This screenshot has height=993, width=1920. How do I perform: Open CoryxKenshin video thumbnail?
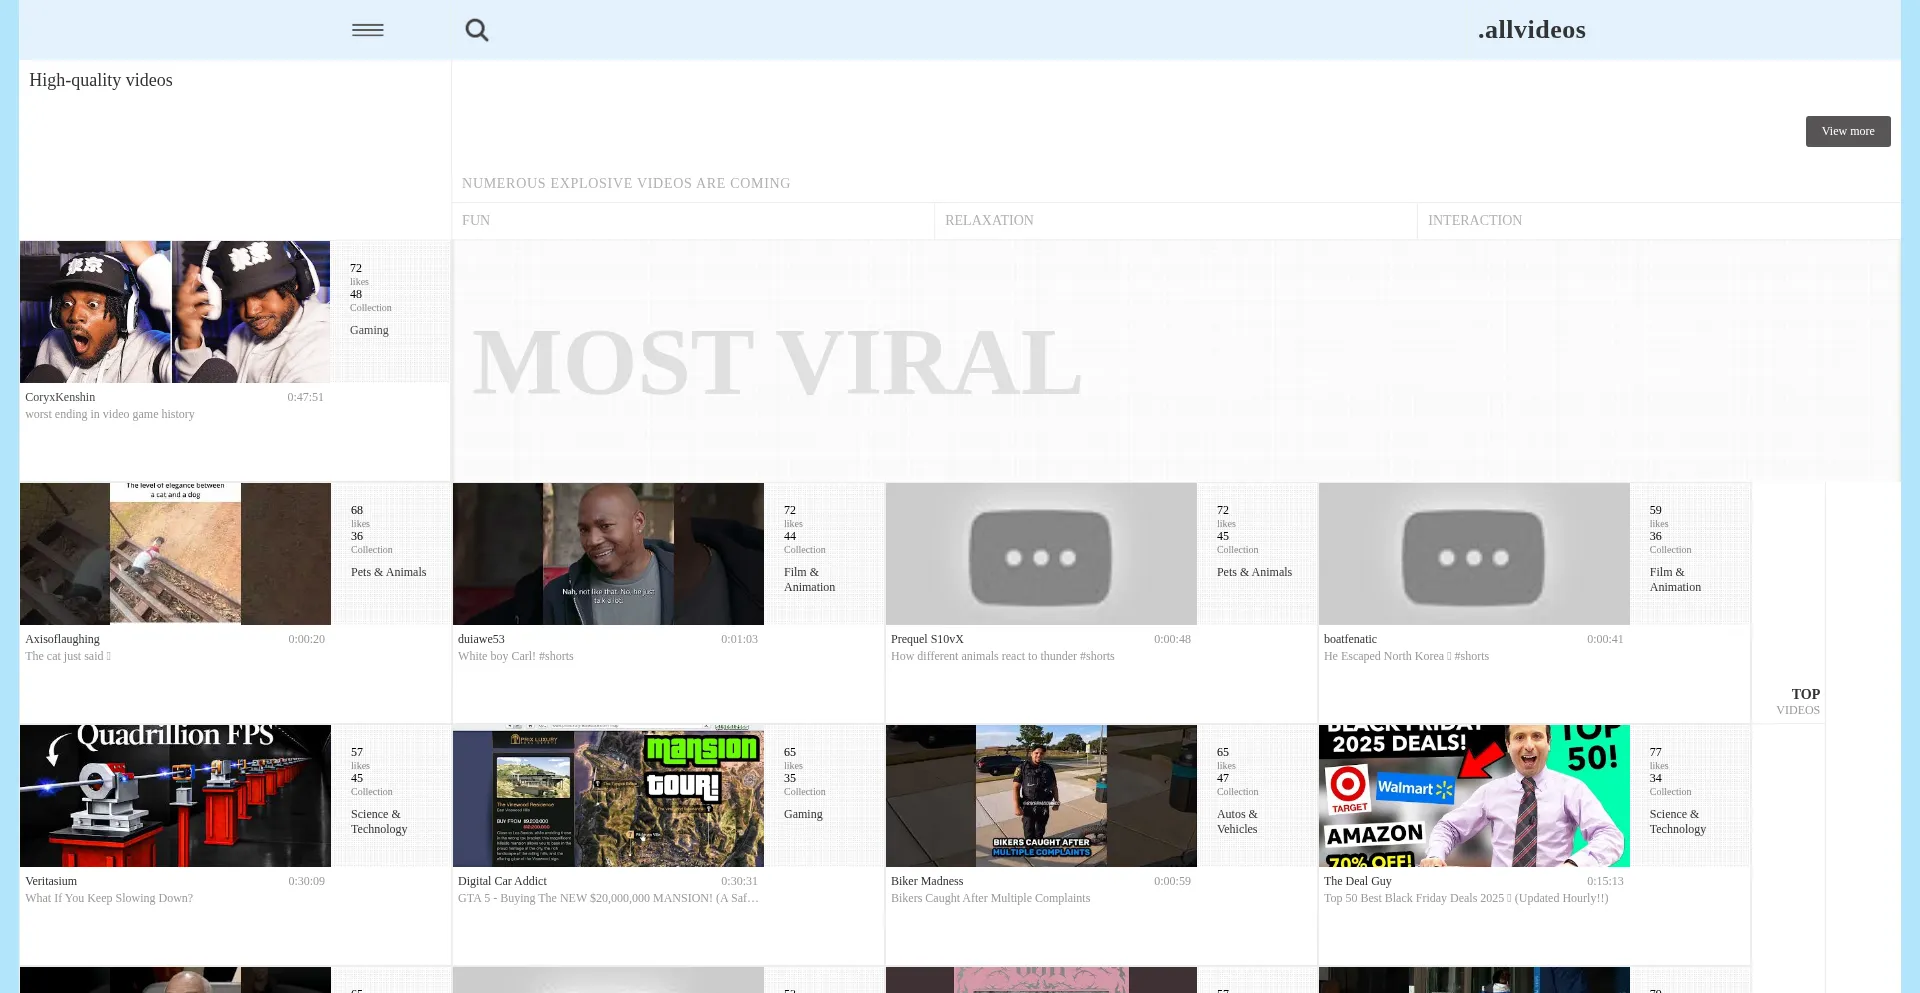point(175,312)
